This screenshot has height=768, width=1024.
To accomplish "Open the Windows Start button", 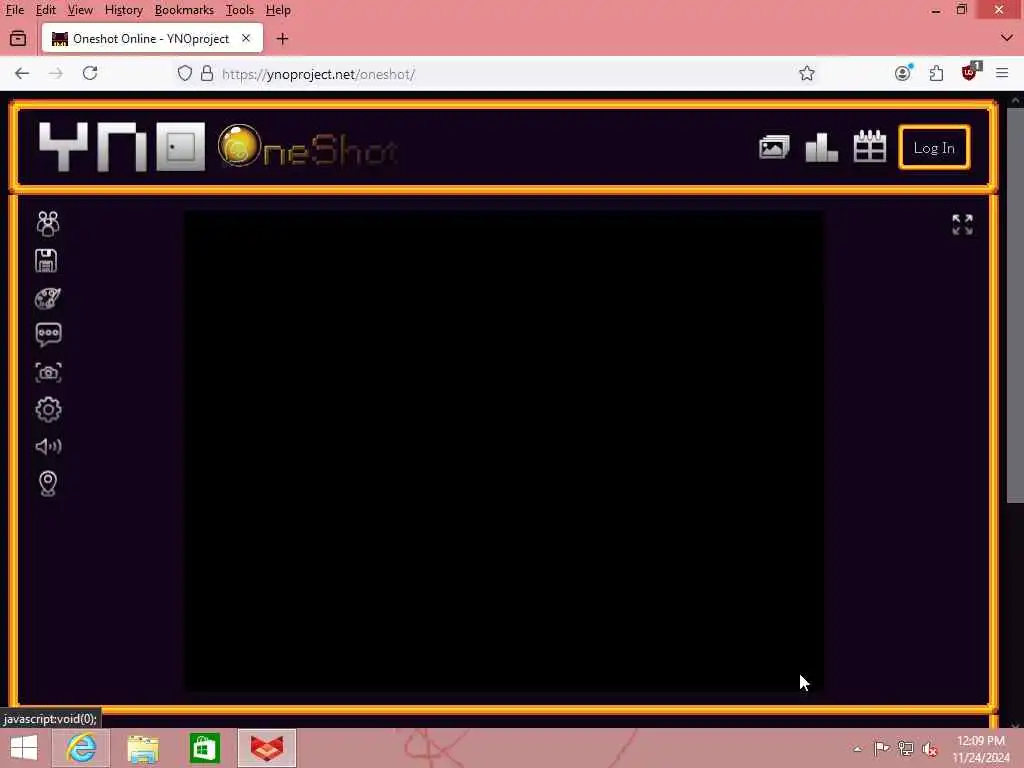I will 24,748.
